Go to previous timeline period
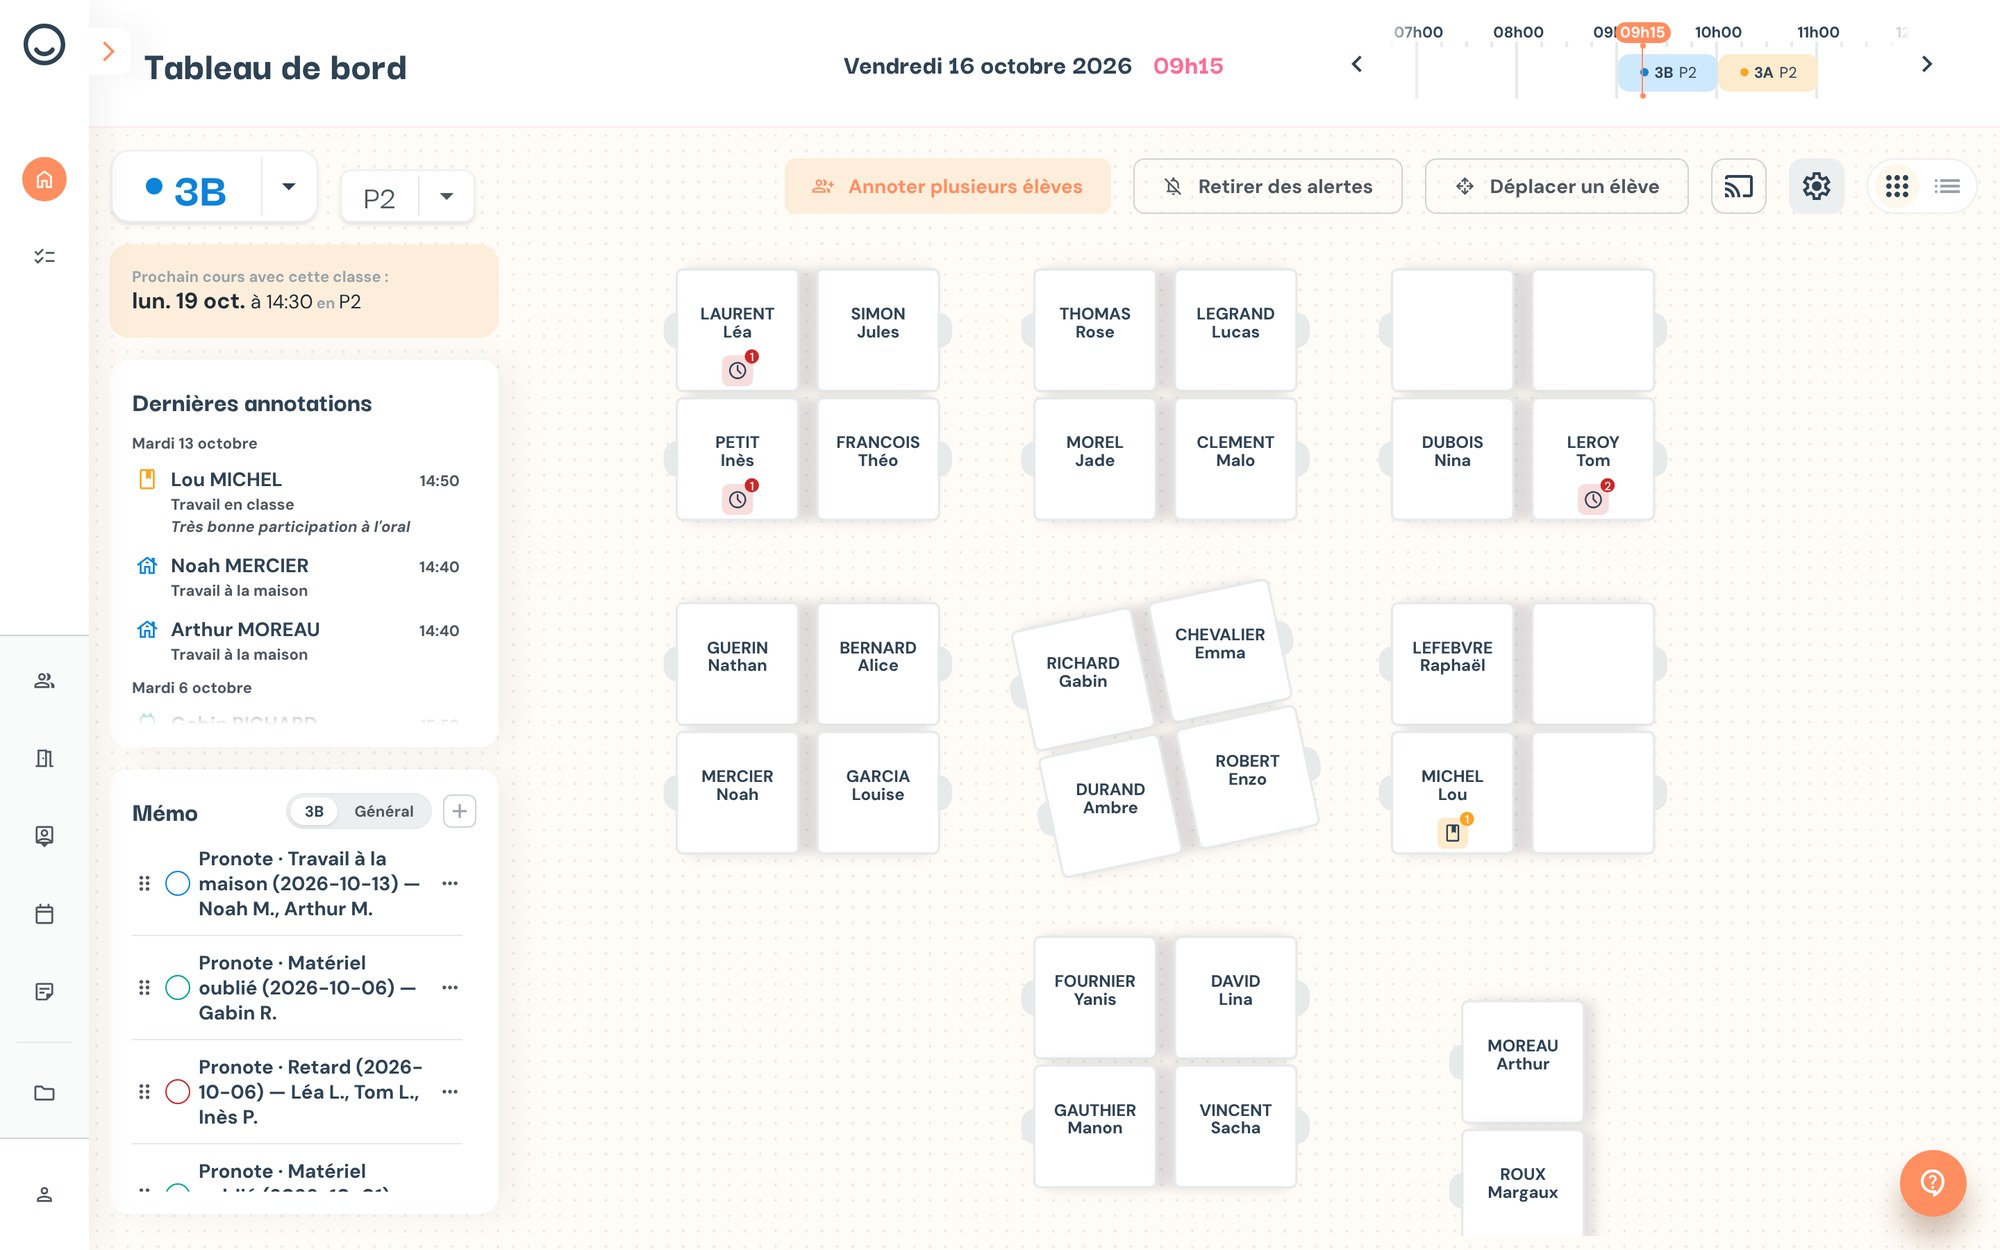 (1357, 65)
